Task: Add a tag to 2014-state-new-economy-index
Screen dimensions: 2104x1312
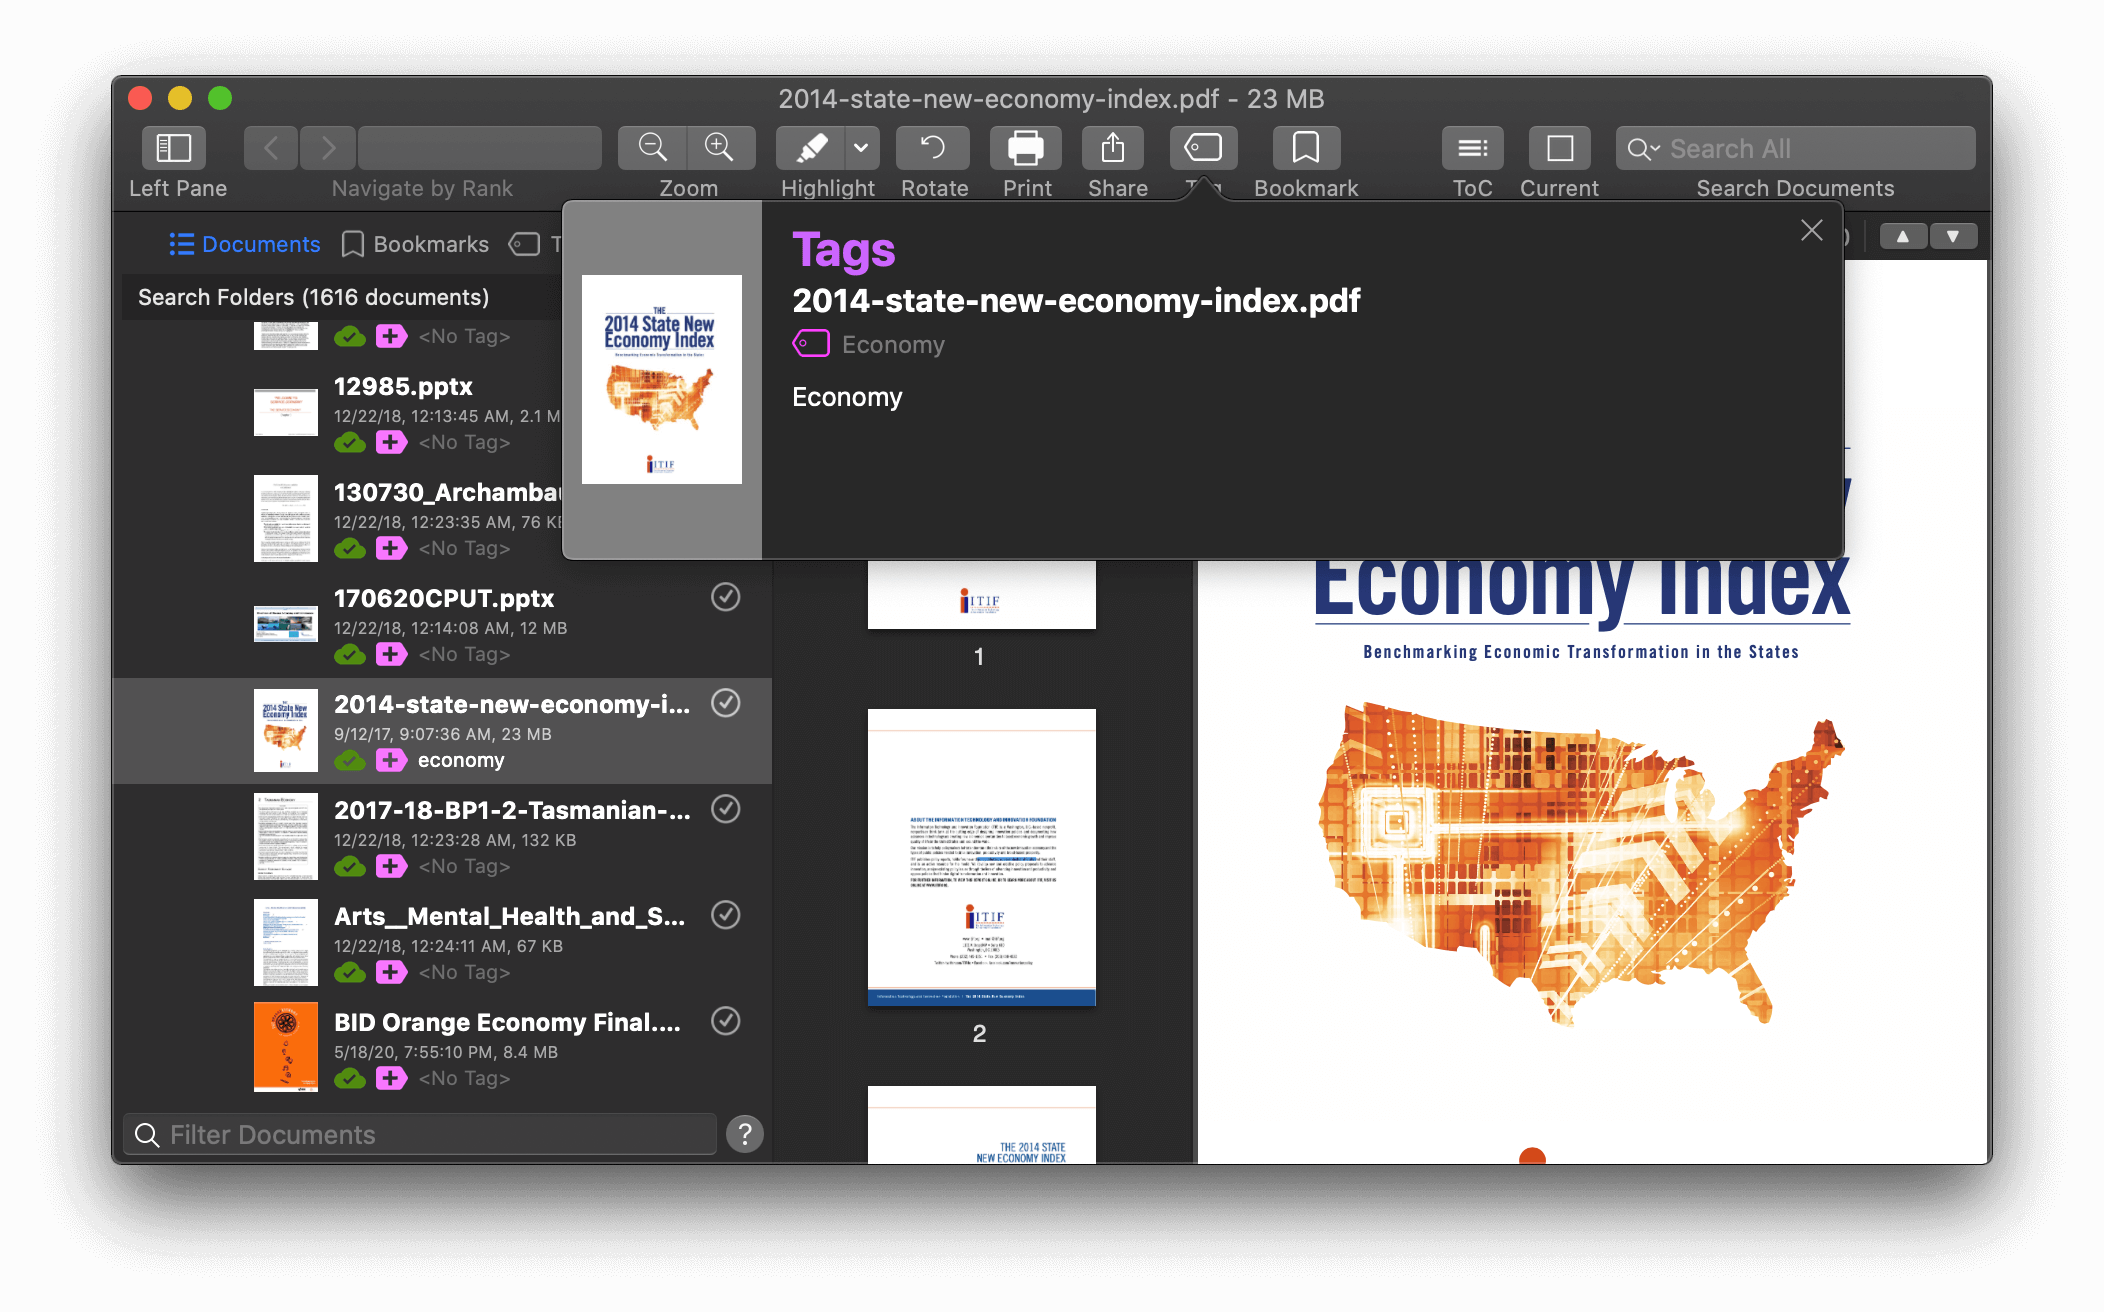Action: click(x=391, y=760)
